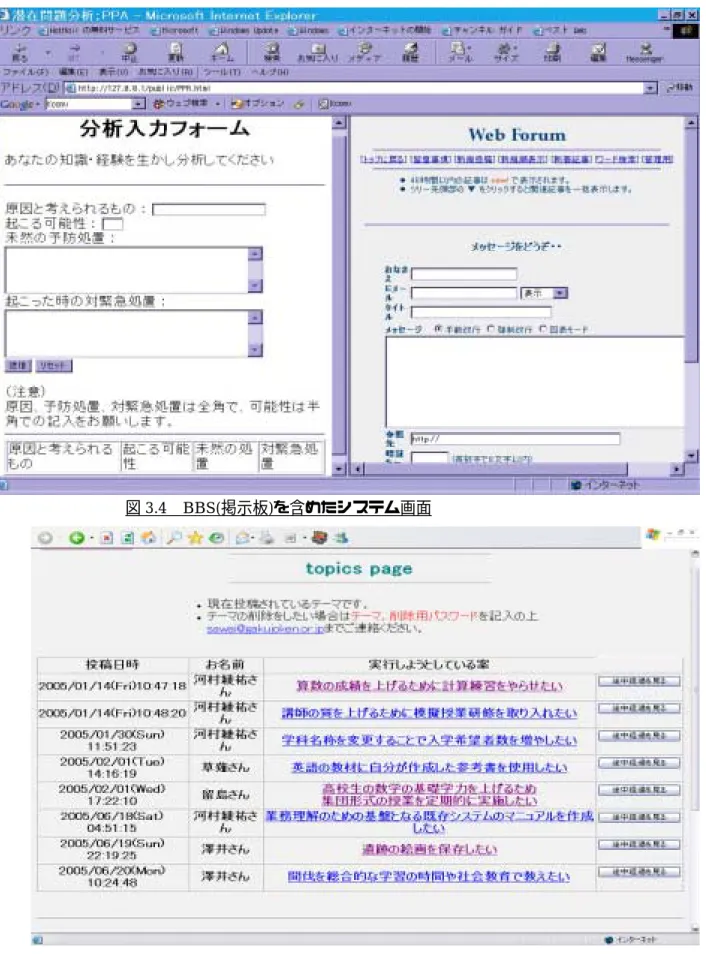The height and width of the screenshot is (954, 706).
Task: Open topic link 遺跡の絵画を保存したい
Action: tap(429, 849)
